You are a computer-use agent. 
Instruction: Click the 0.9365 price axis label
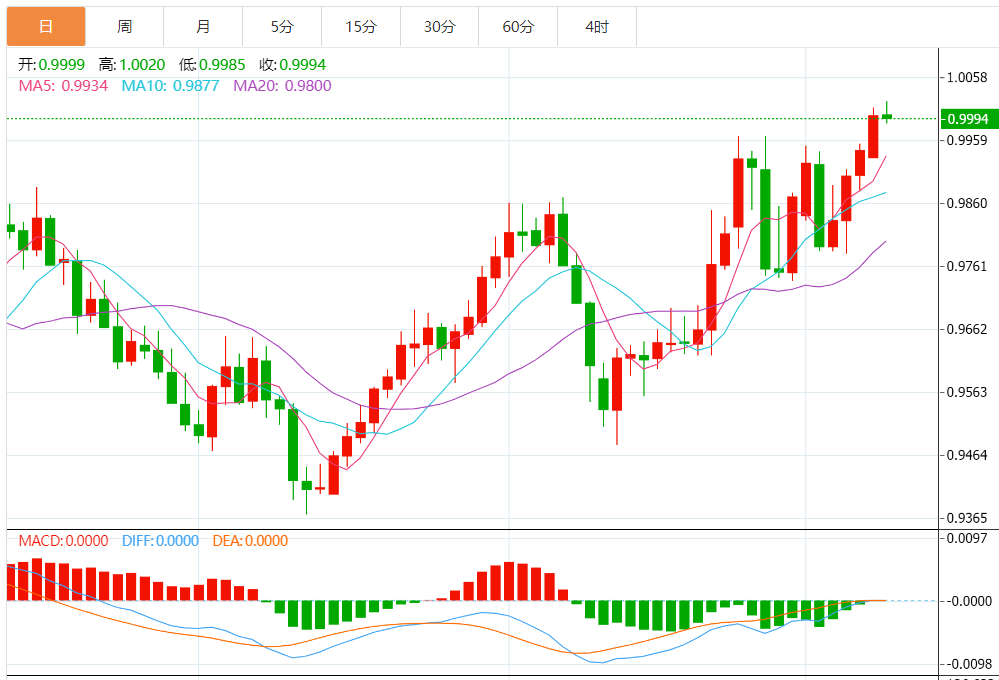click(x=967, y=518)
